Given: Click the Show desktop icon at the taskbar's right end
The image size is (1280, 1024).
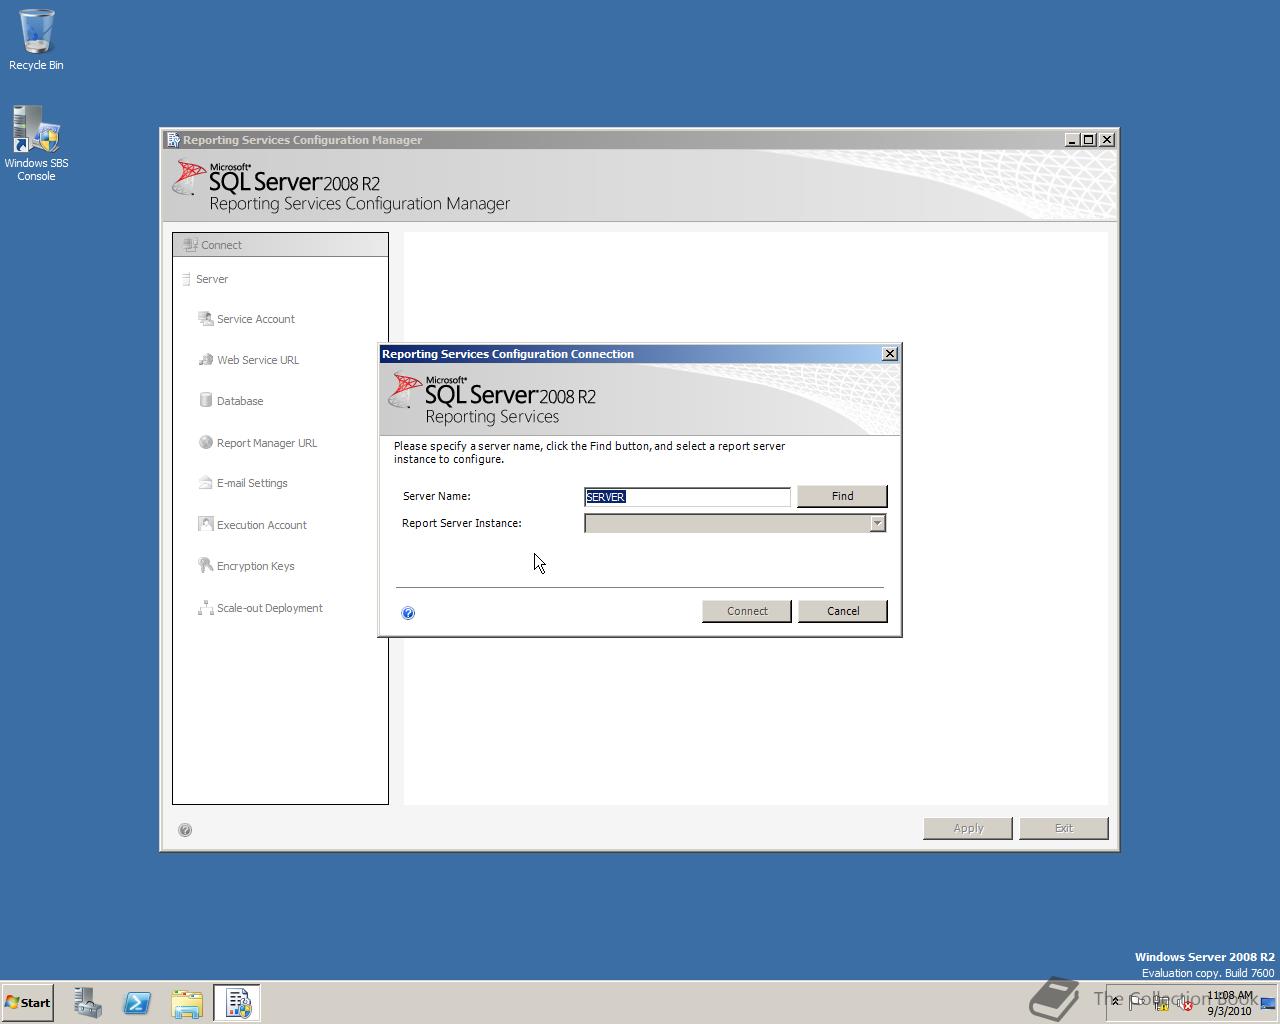Looking at the screenshot, I should pyautogui.click(x=1268, y=1003).
